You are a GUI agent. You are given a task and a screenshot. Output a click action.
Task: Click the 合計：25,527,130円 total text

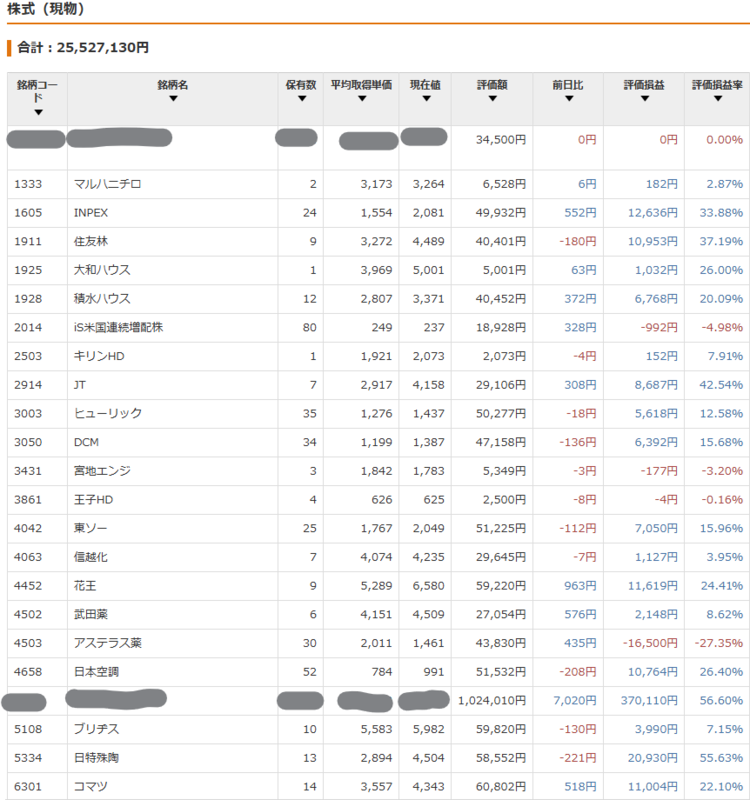[83, 47]
